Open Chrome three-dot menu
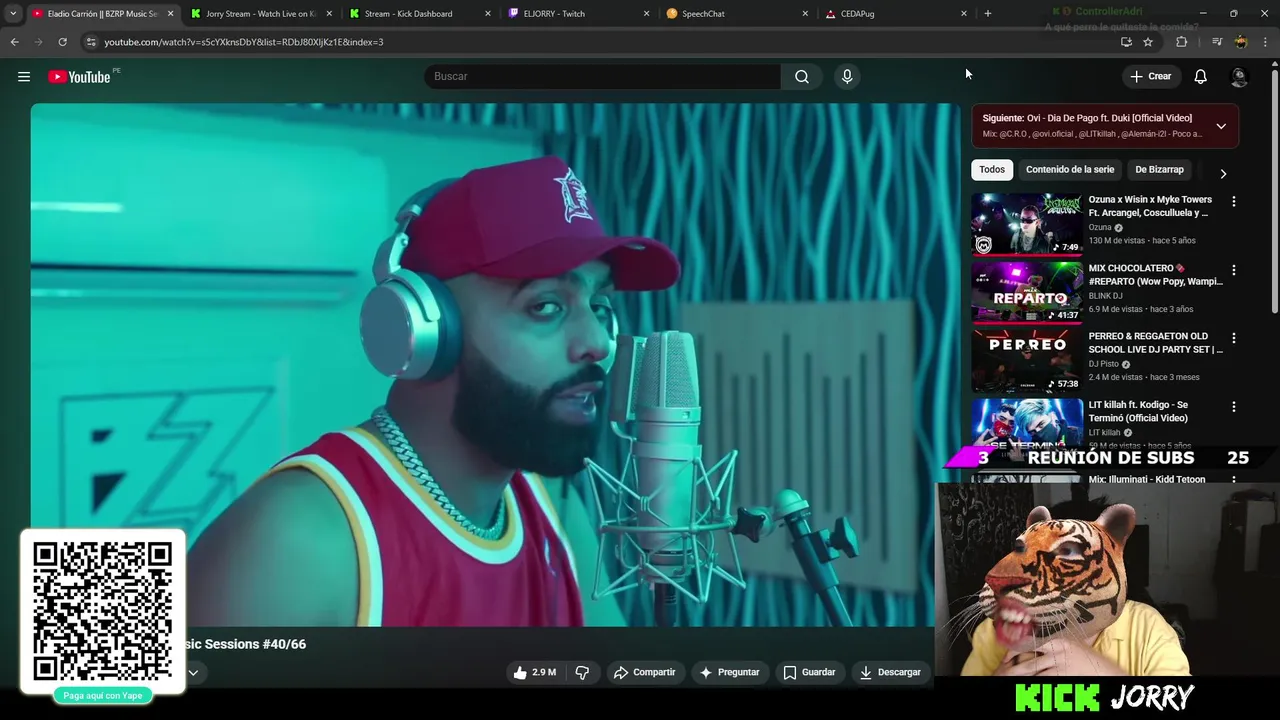This screenshot has height=720, width=1280. (1266, 42)
